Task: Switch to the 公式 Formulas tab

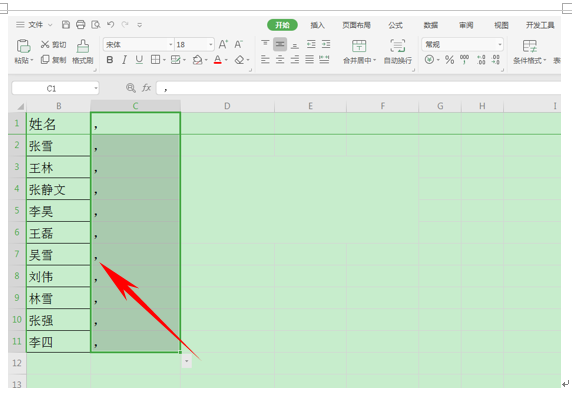Action: pyautogui.click(x=395, y=25)
